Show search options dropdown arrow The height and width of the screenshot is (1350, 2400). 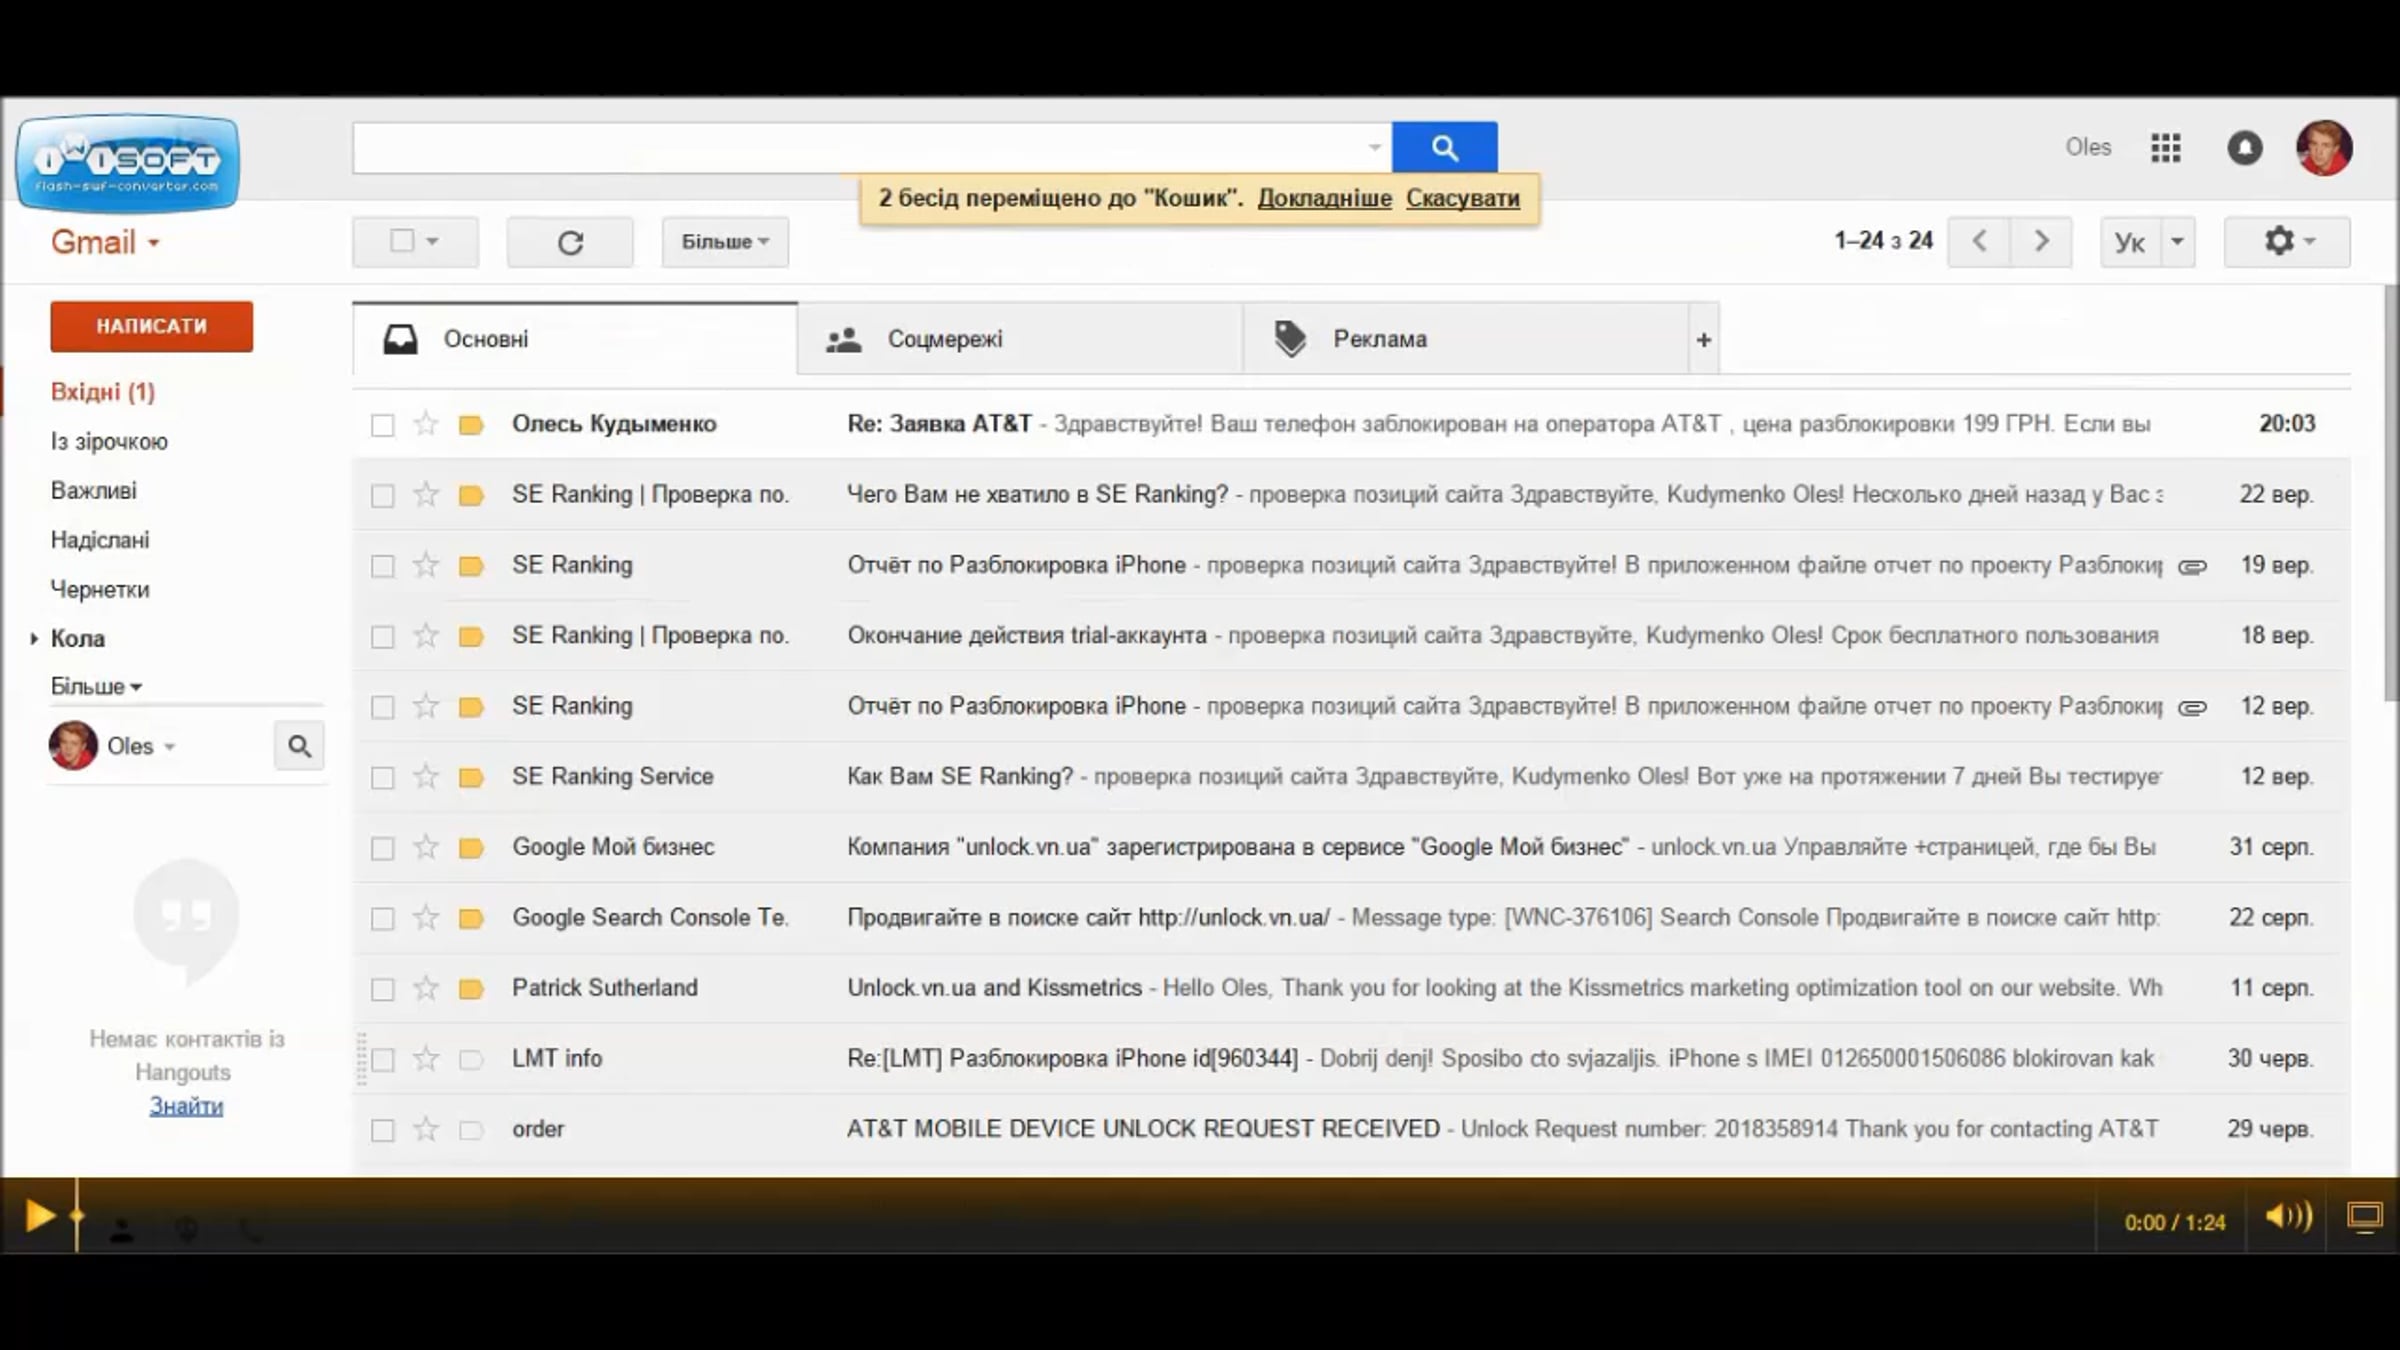pos(1374,148)
